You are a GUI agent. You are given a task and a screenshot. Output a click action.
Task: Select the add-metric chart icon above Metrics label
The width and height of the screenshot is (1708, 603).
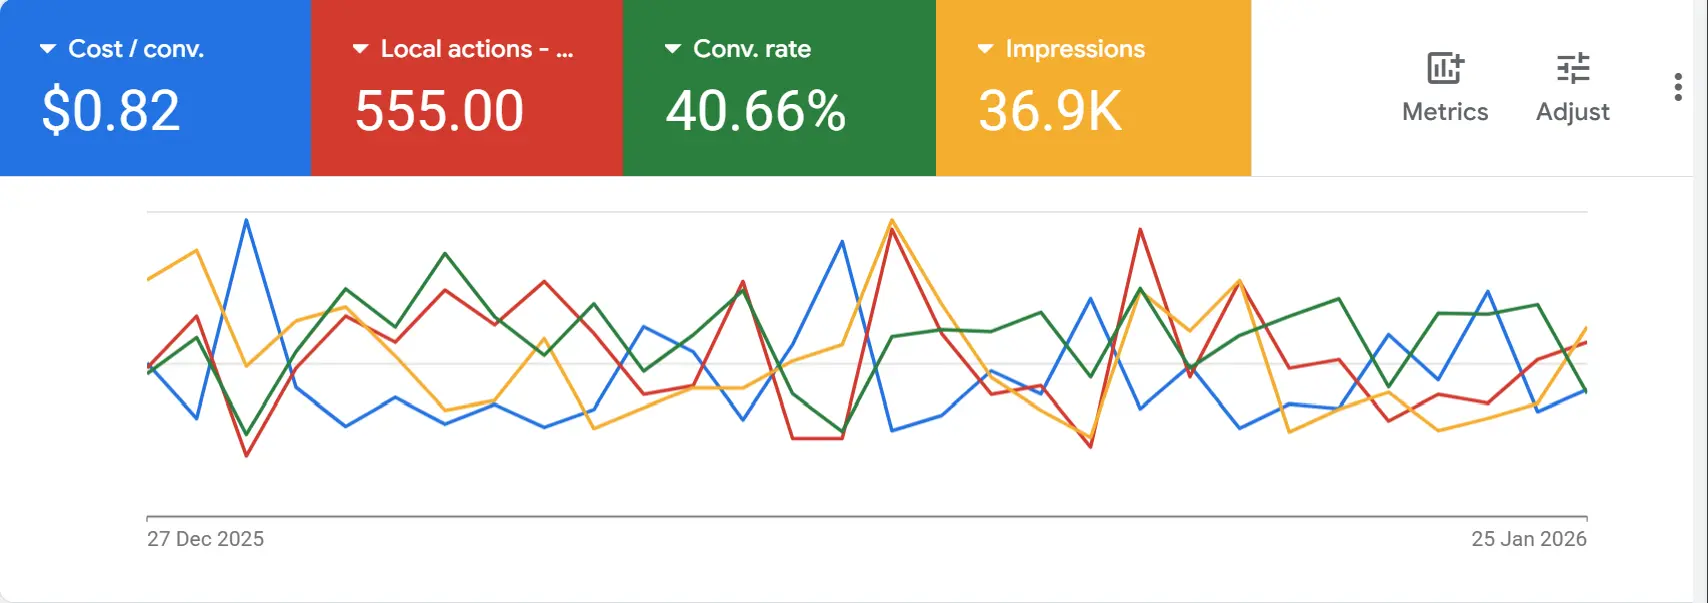coord(1445,67)
